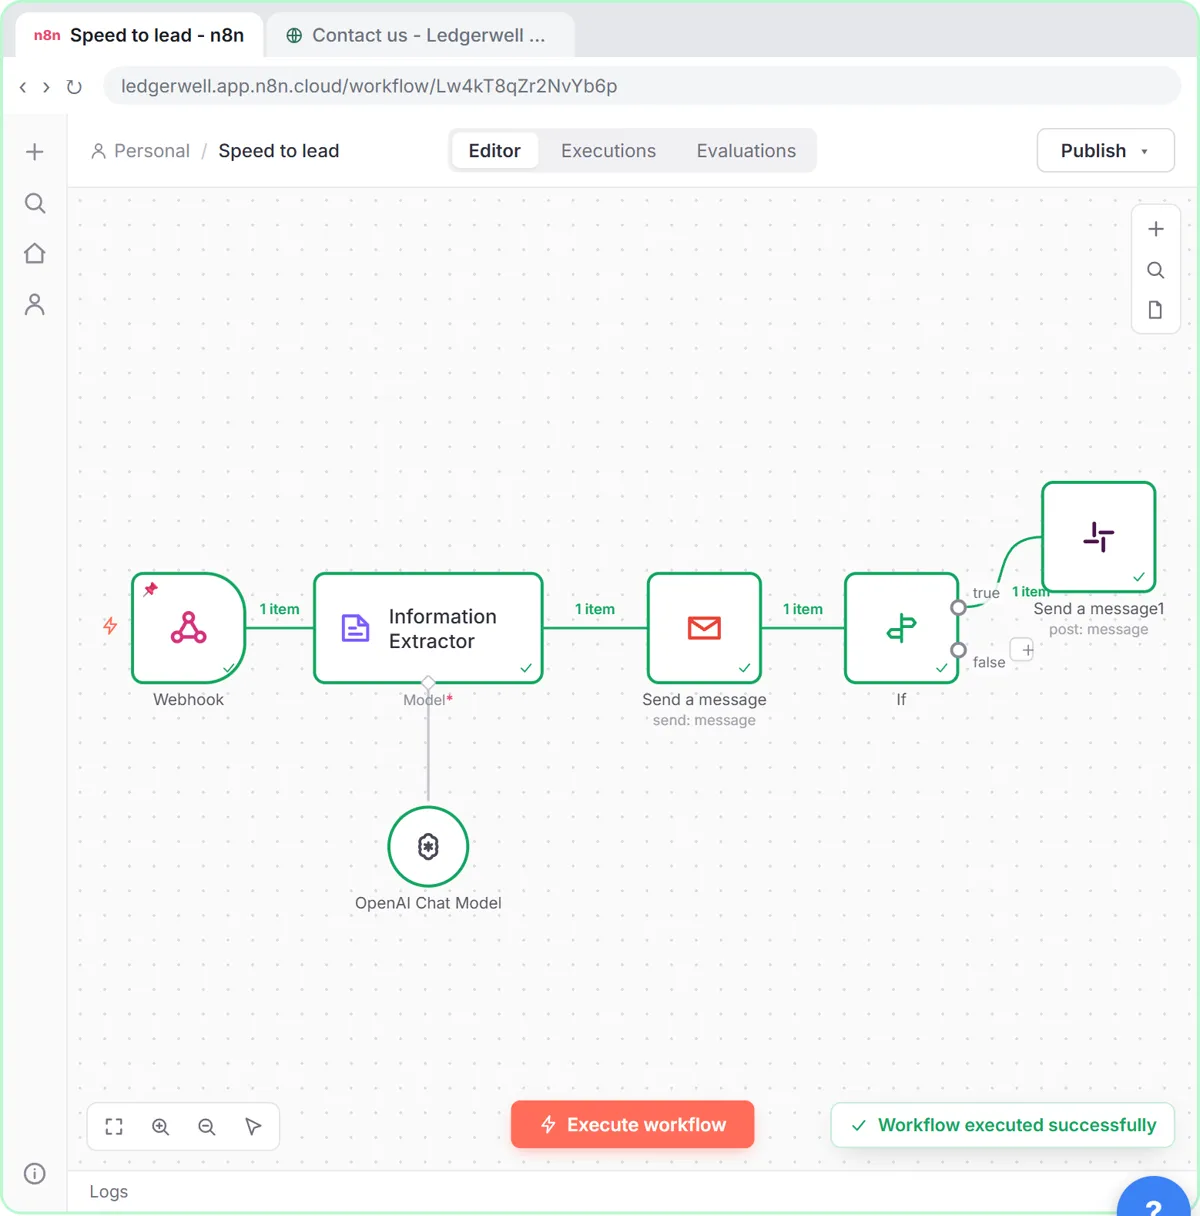Viewport: 1200px width, 1216px height.
Task: Add a node on the false branch
Action: [1022, 650]
